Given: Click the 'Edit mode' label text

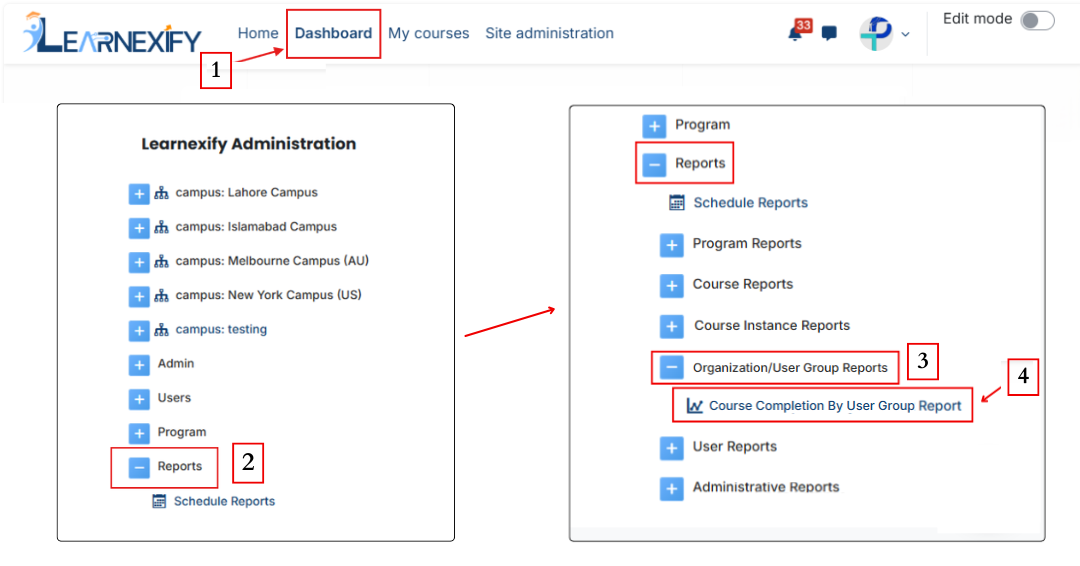Looking at the screenshot, I should [x=977, y=19].
